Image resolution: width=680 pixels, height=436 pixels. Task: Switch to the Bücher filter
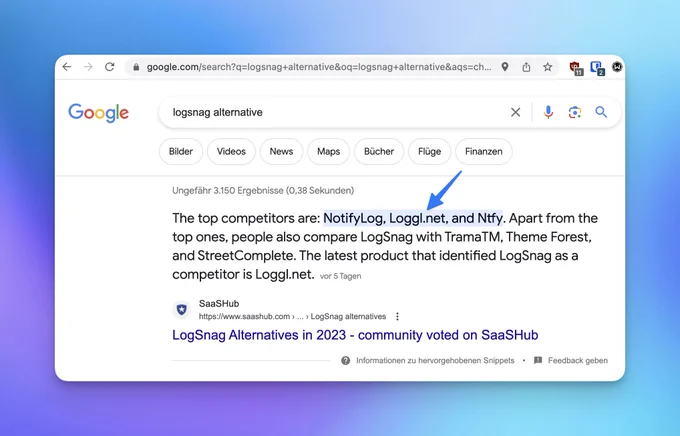(x=379, y=151)
